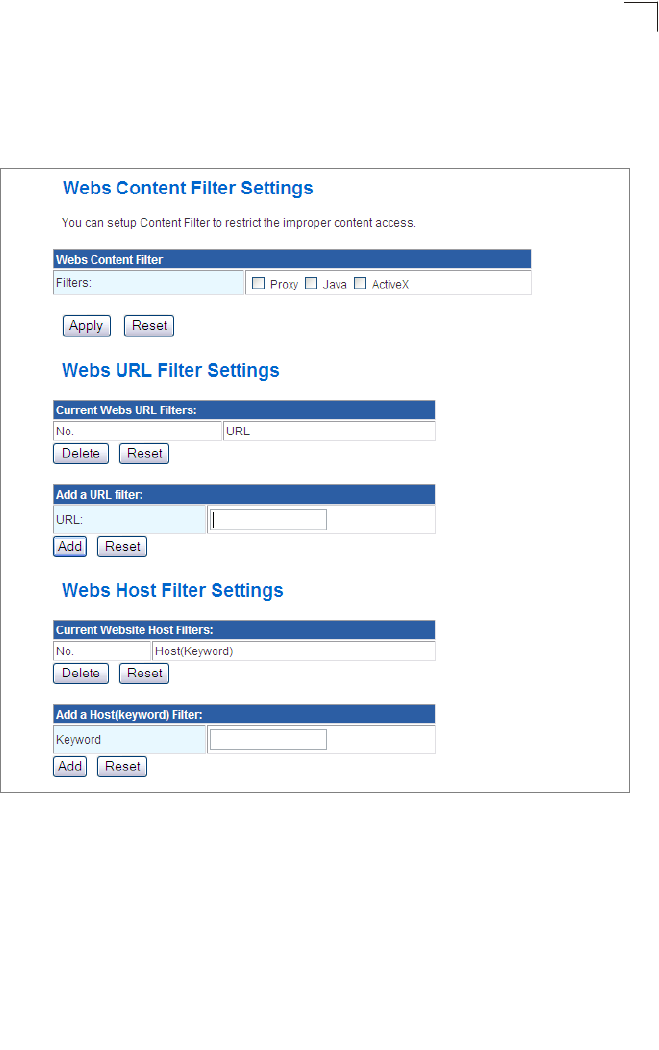Check the ActiveX filter box
Image resolution: width=659 pixels, height=1050 pixels.
point(360,283)
